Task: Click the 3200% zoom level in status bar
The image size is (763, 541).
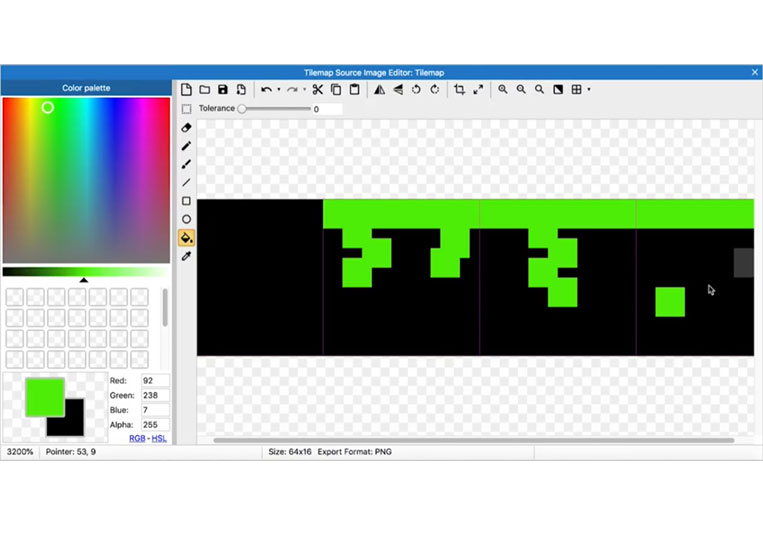Action: [x=20, y=452]
